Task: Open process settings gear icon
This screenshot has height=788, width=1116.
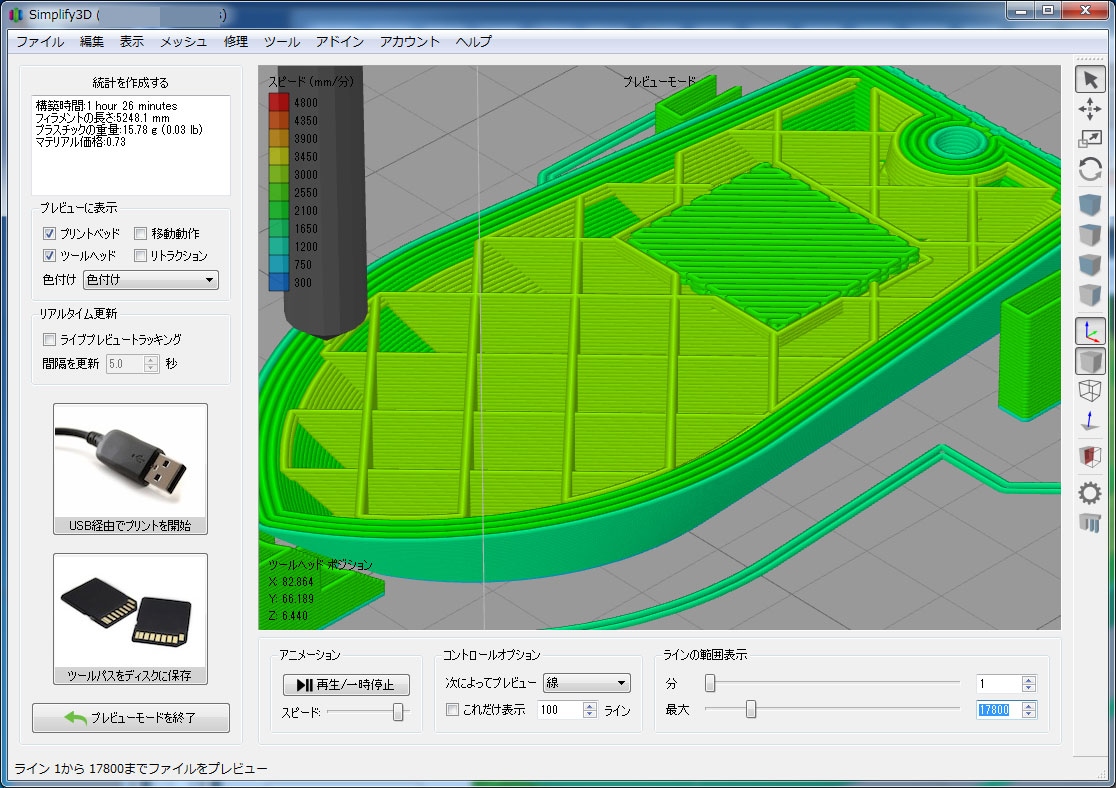Action: click(1090, 492)
